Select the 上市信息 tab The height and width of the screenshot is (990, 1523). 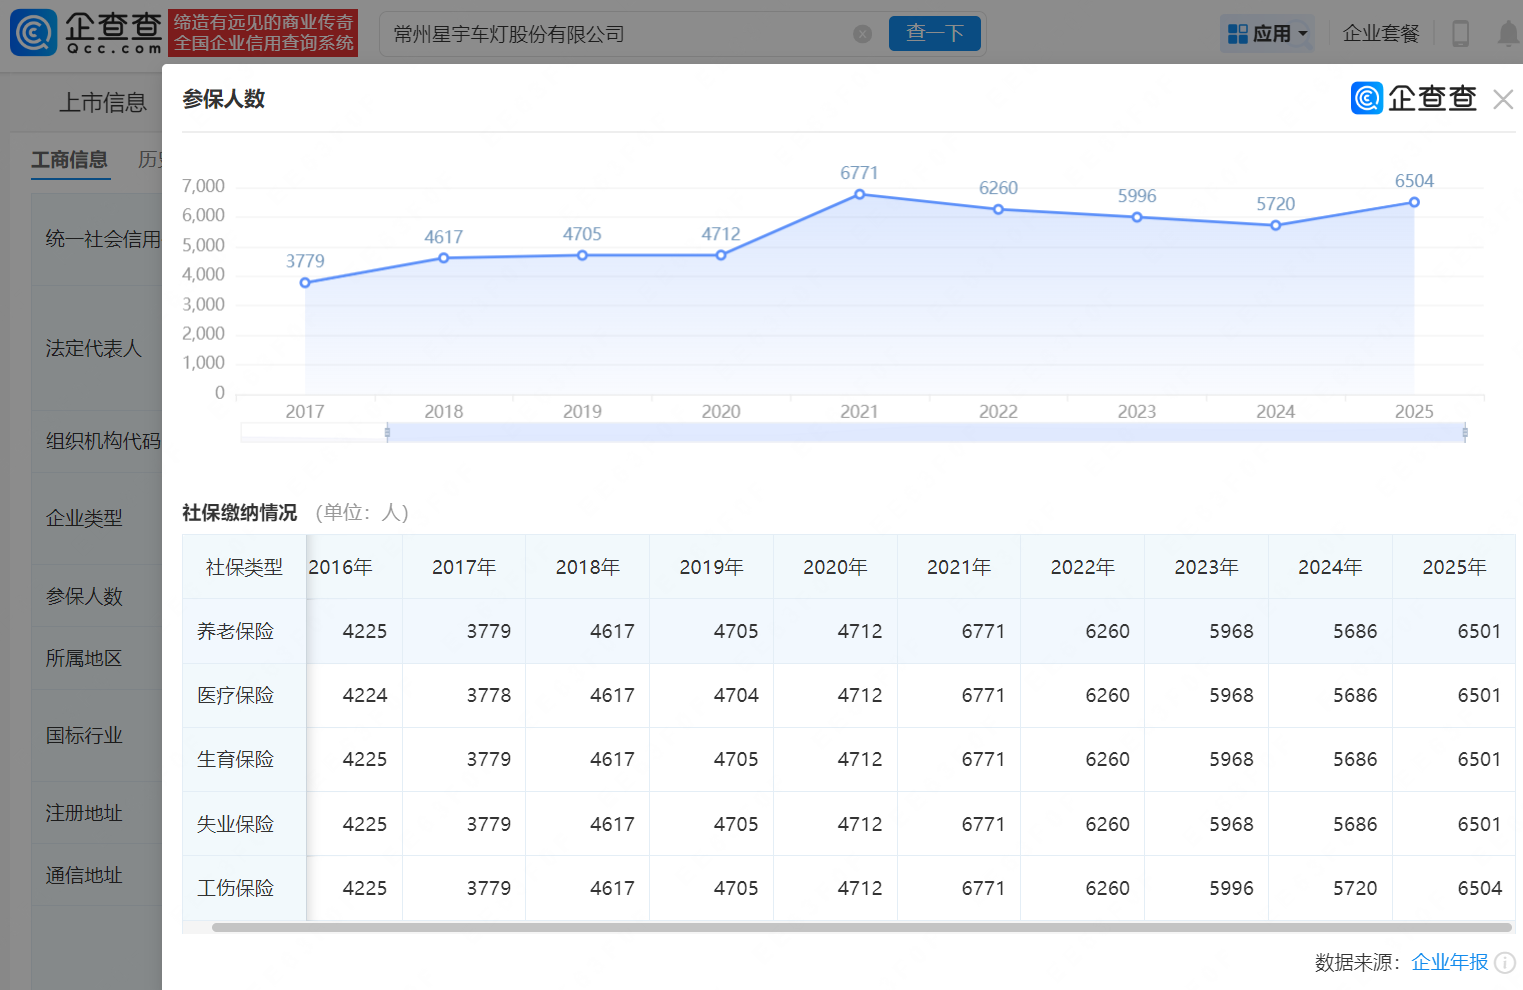(x=102, y=102)
